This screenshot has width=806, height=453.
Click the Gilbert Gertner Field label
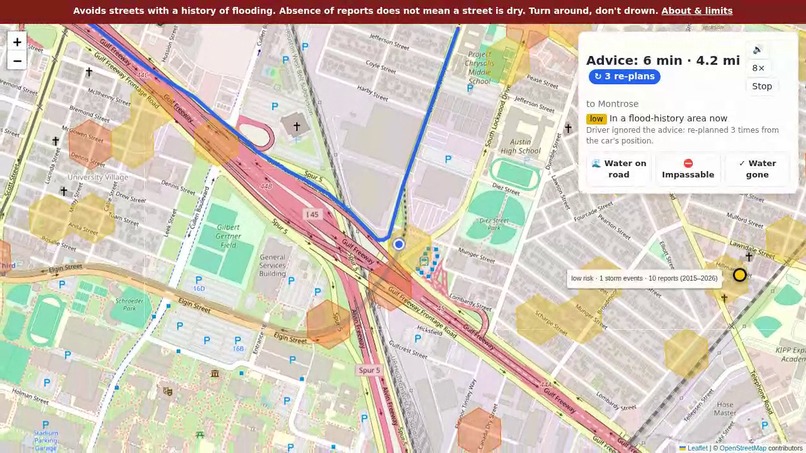click(x=228, y=235)
